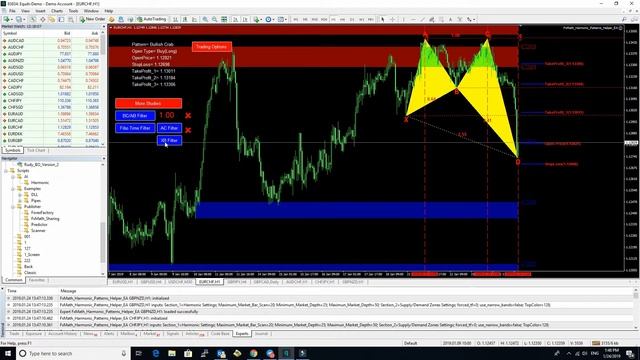
Task: Click the BC/AB Filter button
Action: pos(135,116)
